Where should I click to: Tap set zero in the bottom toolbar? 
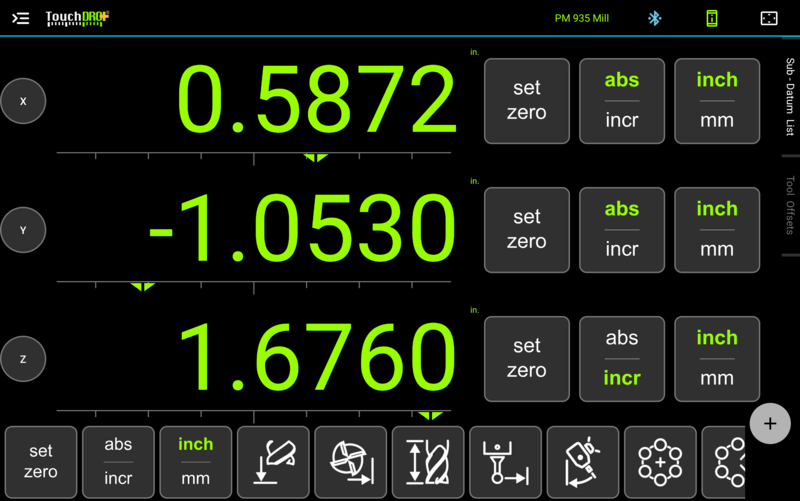coord(41,462)
